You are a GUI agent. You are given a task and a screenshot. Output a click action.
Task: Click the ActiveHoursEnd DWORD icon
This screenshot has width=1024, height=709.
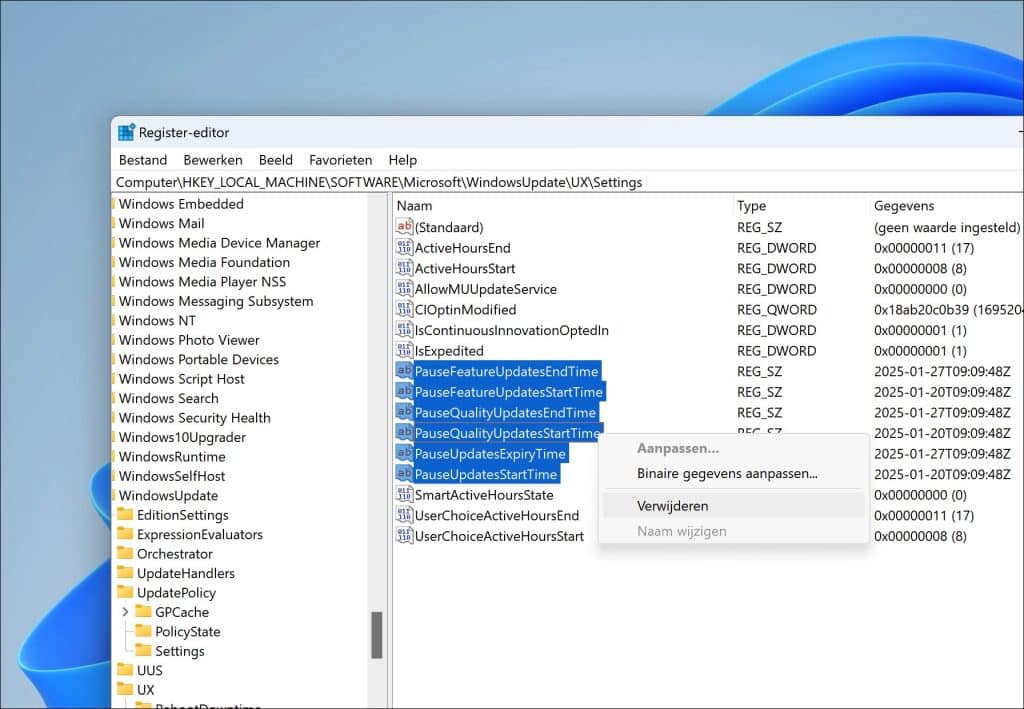(404, 248)
